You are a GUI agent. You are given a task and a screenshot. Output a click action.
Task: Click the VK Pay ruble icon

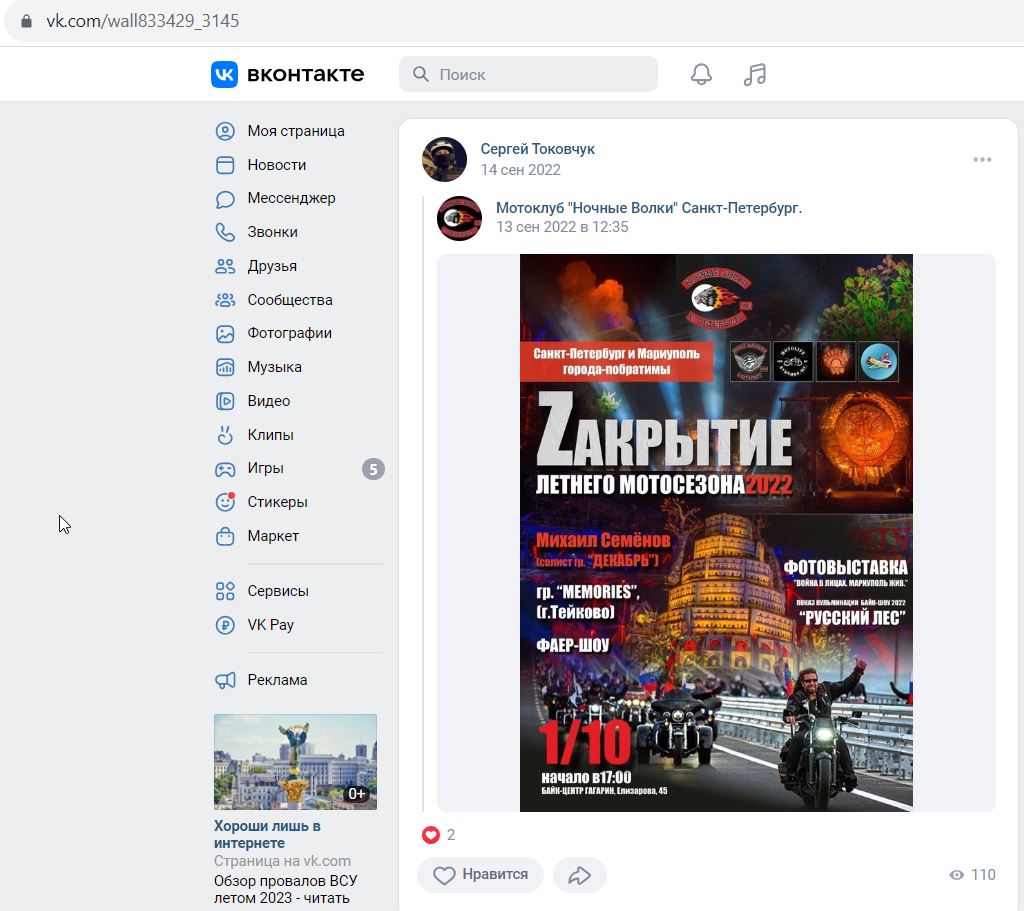point(225,625)
